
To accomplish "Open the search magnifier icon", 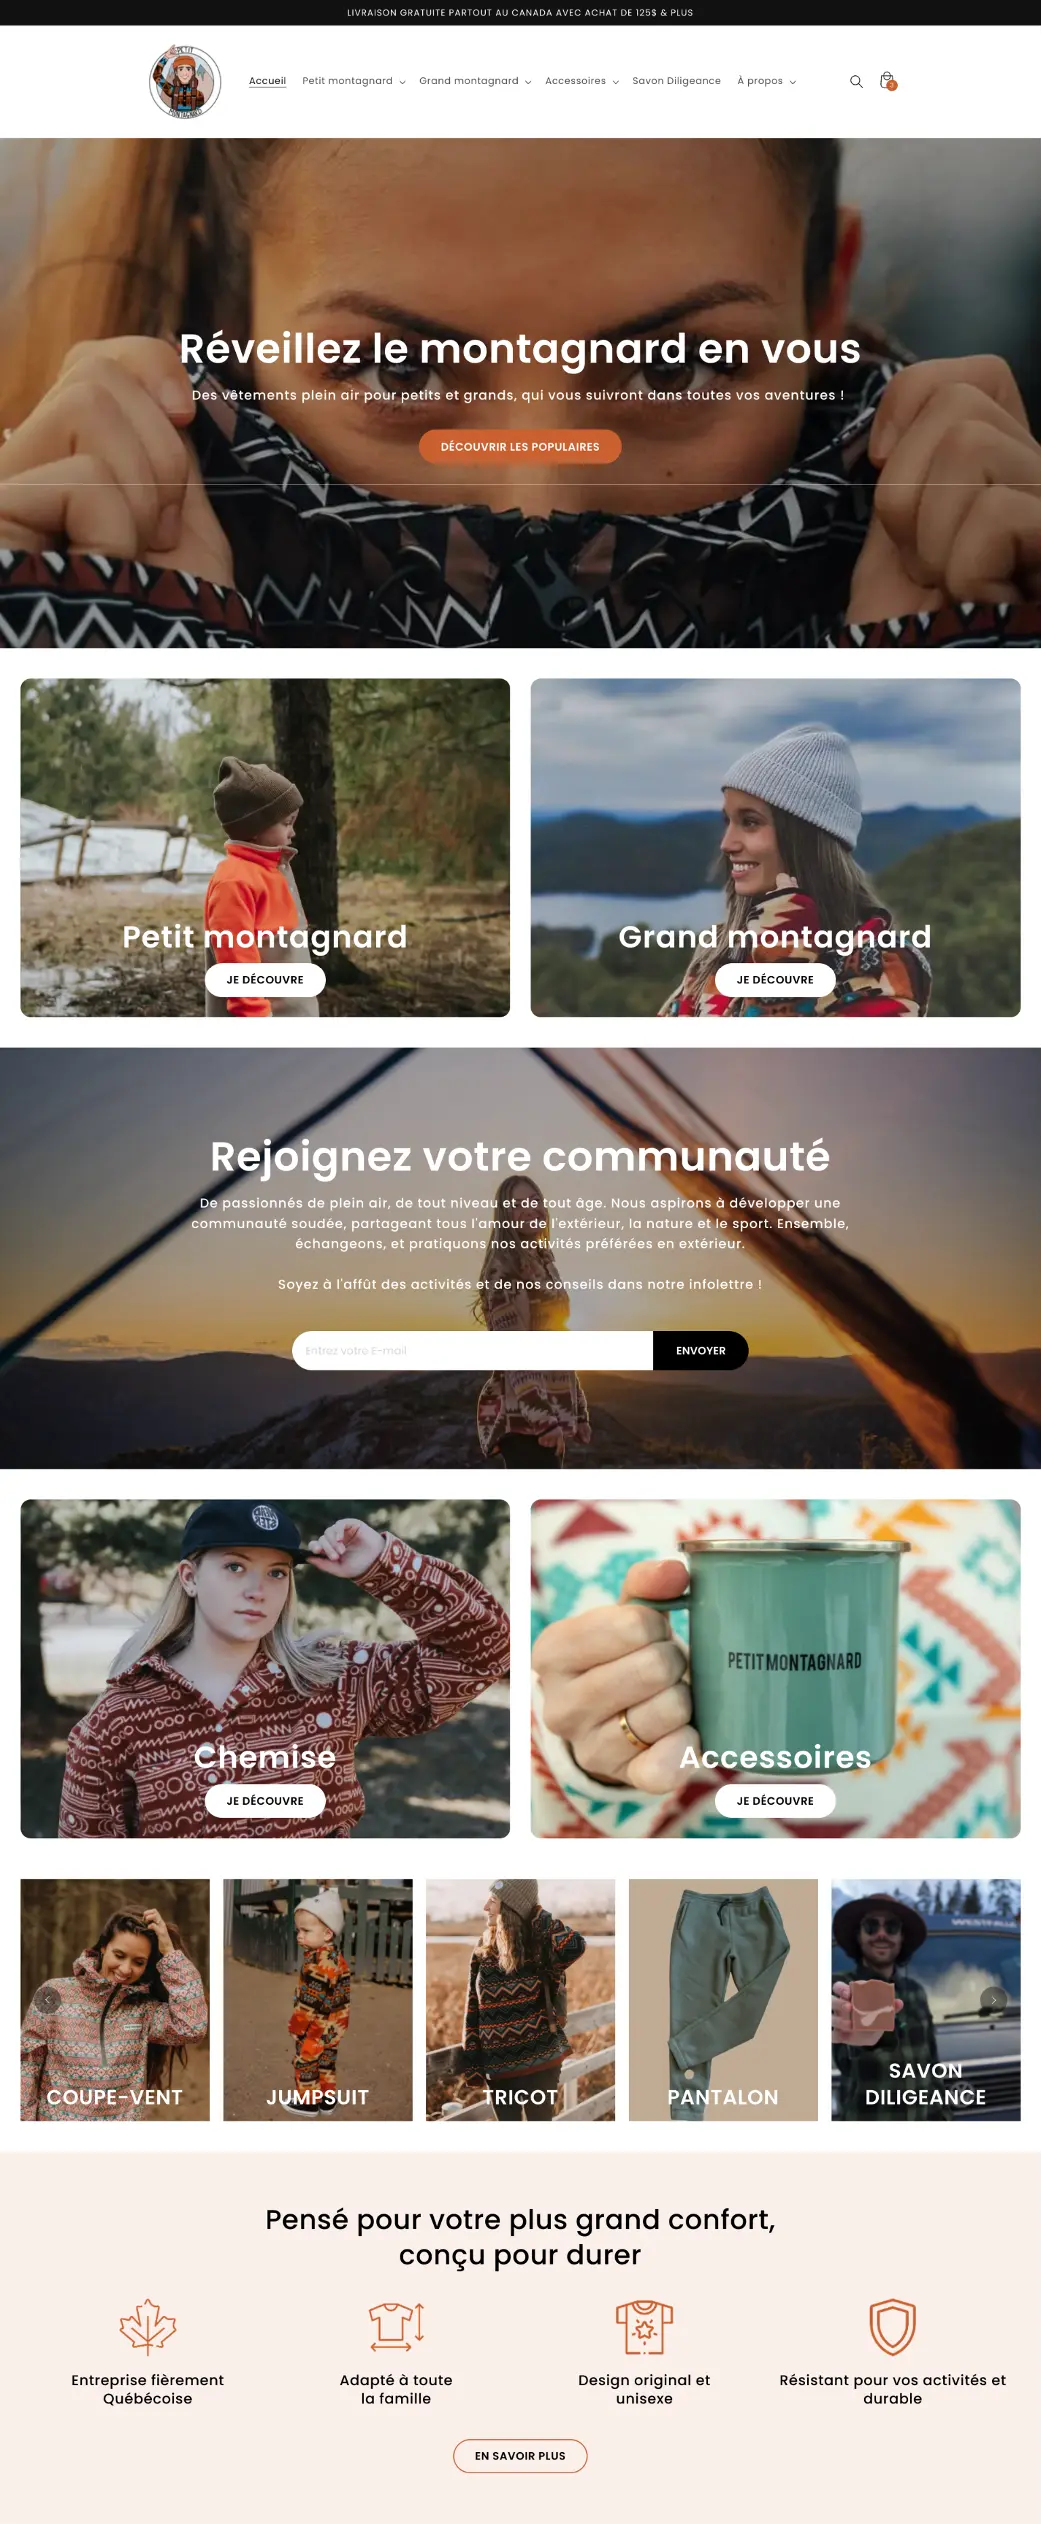I will pos(864,82).
